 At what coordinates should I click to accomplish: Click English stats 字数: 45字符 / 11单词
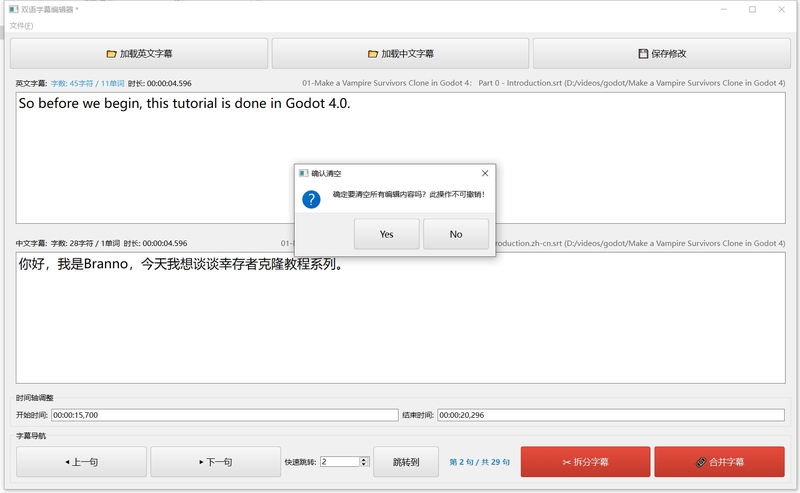[87, 83]
